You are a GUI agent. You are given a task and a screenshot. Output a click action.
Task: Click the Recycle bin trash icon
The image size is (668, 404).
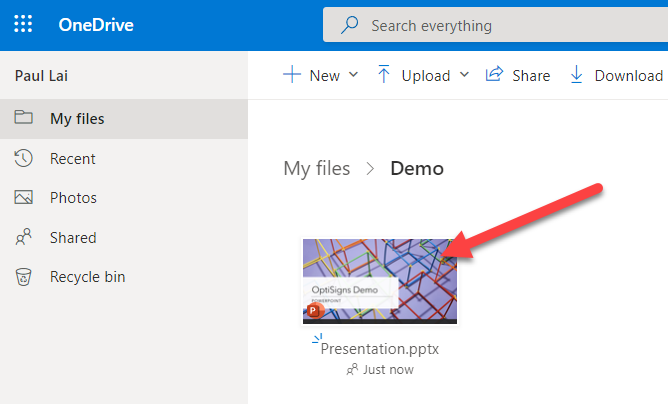coord(23,277)
